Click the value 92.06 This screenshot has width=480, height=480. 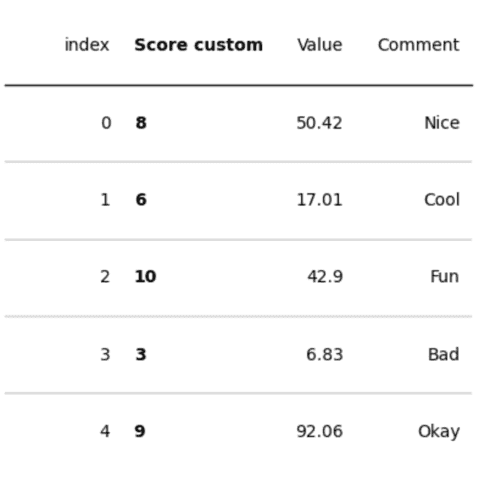[x=319, y=431]
